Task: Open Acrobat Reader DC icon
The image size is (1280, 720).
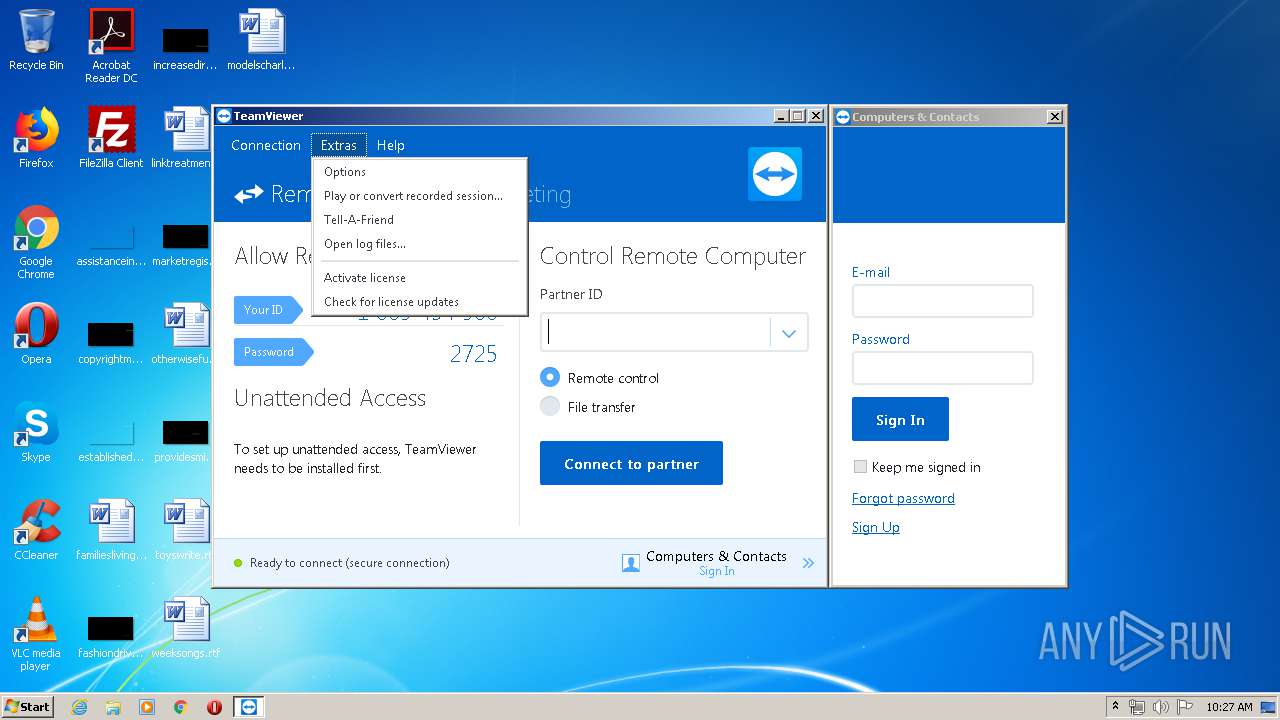Action: [111, 45]
